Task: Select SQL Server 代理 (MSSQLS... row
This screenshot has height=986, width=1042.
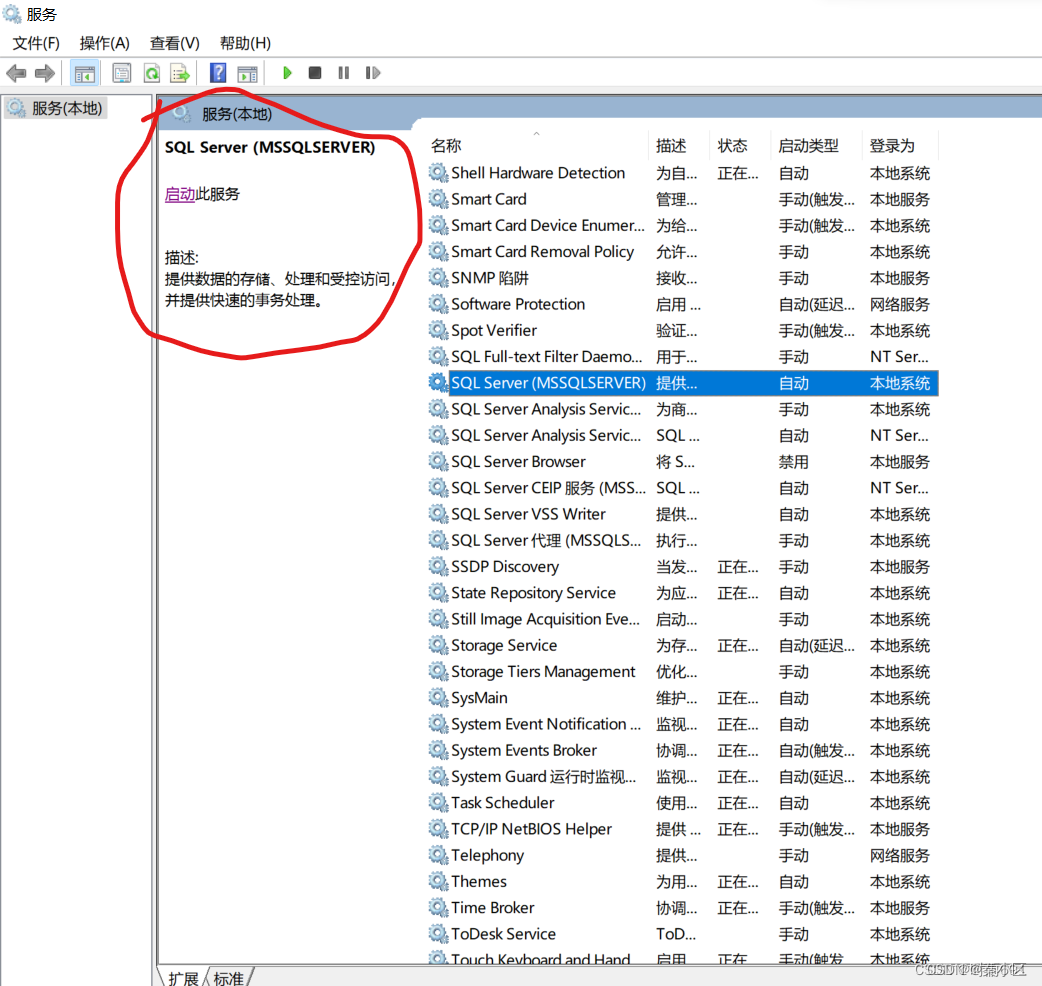Action: tap(683, 540)
